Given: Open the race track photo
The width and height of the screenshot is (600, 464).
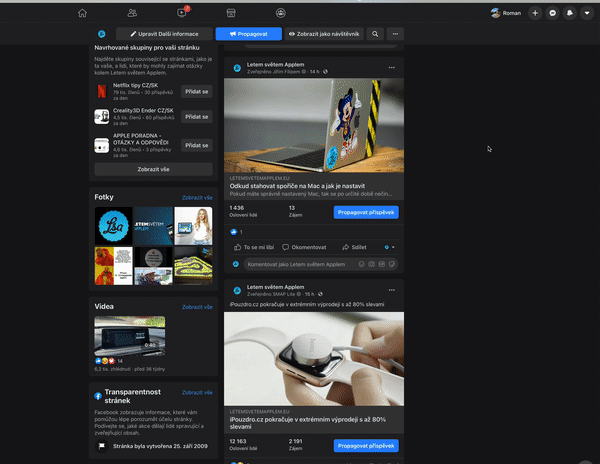Looking at the screenshot, I should click(193, 265).
